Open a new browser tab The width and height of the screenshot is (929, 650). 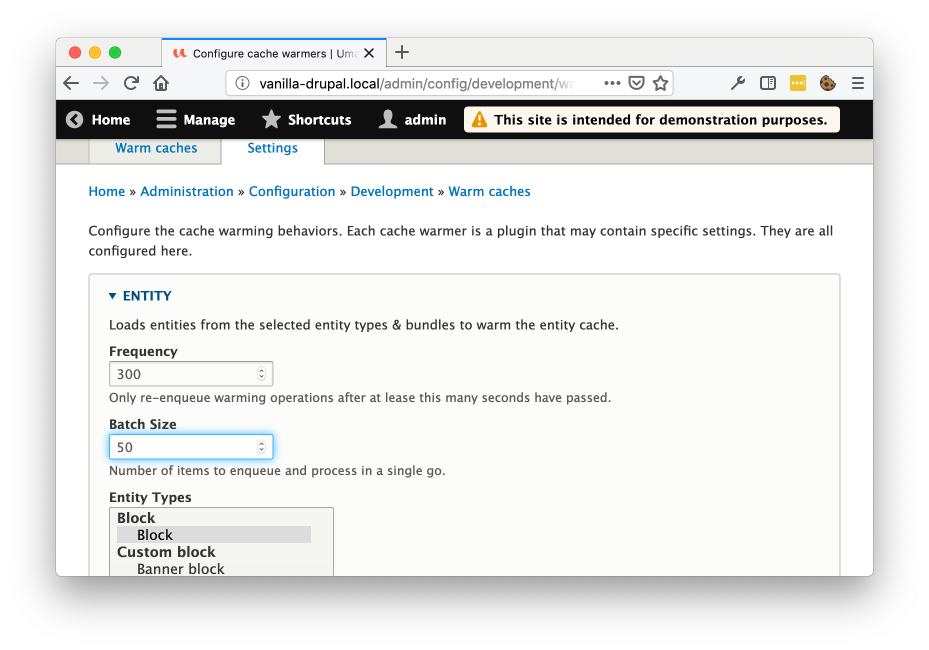pyautogui.click(x=402, y=52)
